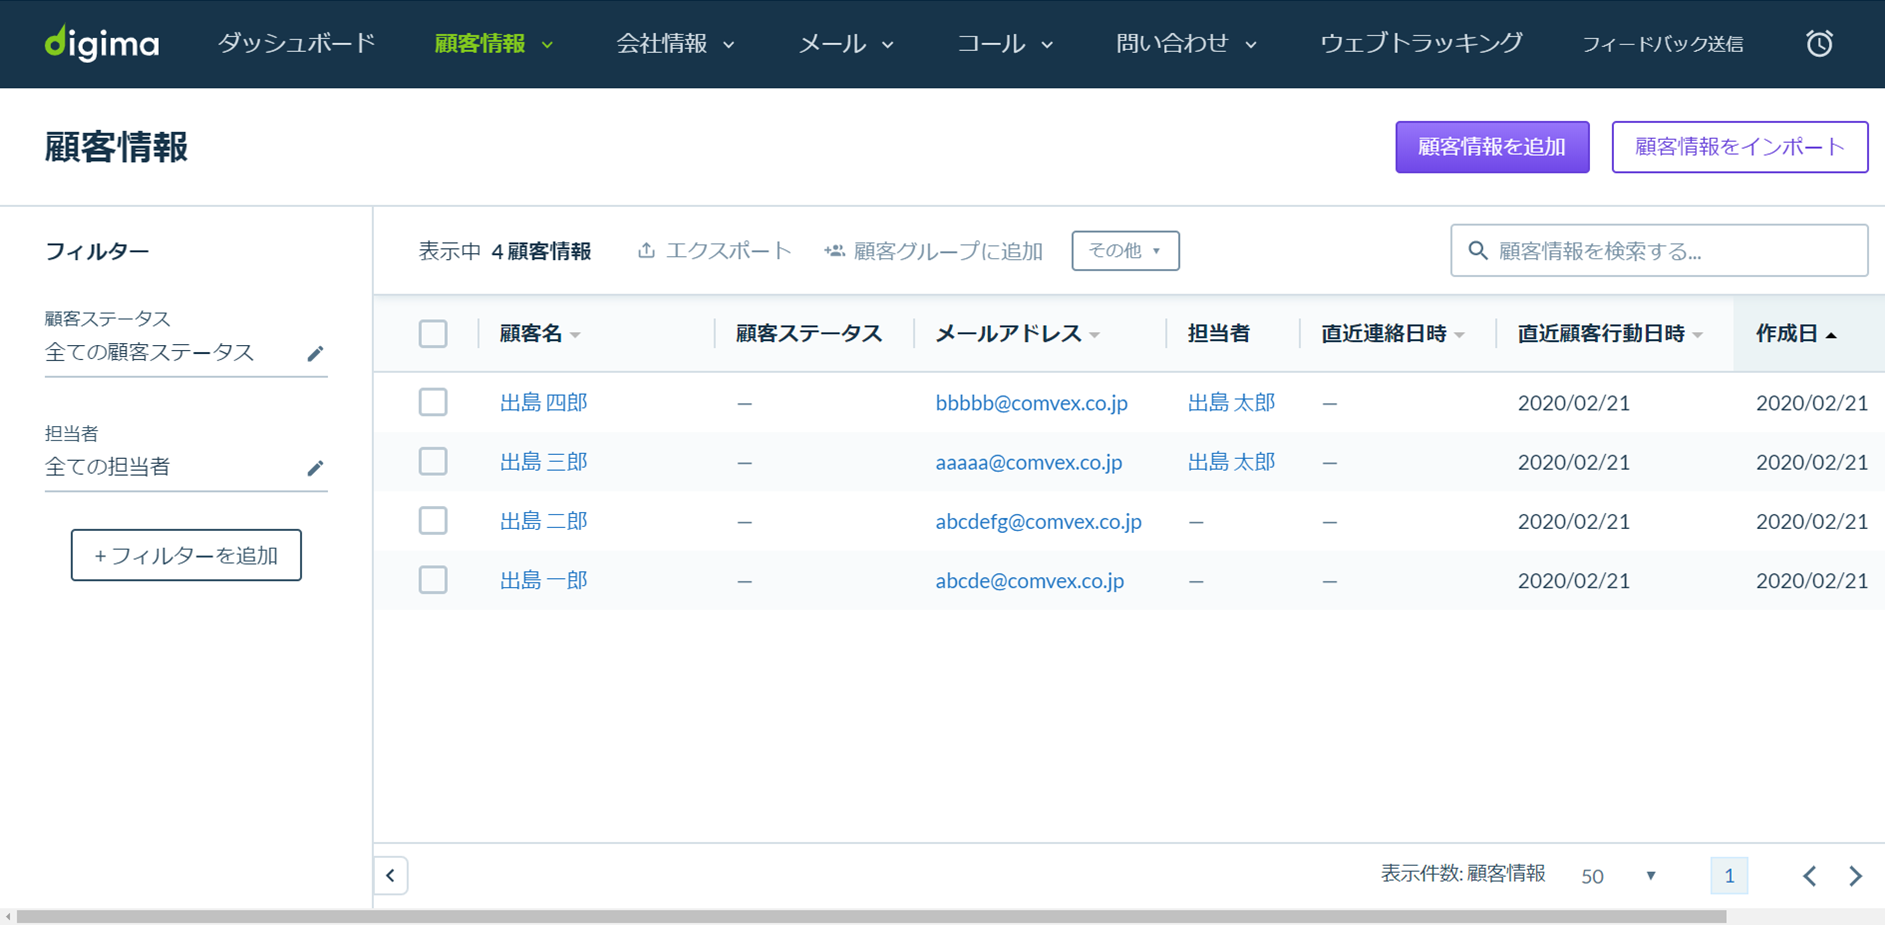
Task: Focus the 顧客情報を検索する search field
Action: pyautogui.click(x=1659, y=251)
